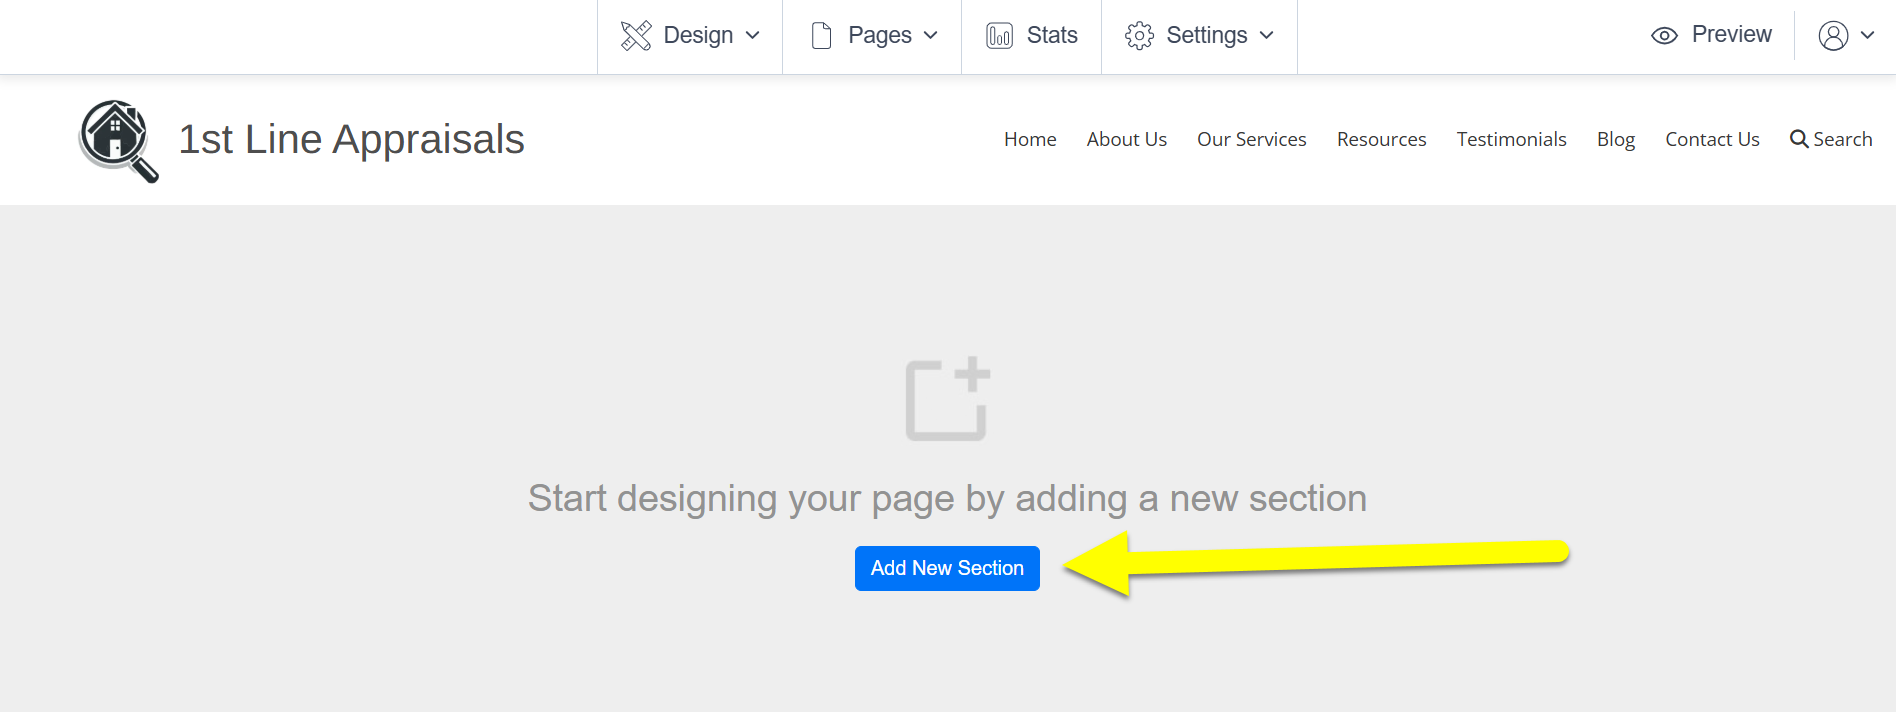Image resolution: width=1896 pixels, height=712 pixels.
Task: Expand the Settings dropdown chevron
Action: coord(1267,36)
